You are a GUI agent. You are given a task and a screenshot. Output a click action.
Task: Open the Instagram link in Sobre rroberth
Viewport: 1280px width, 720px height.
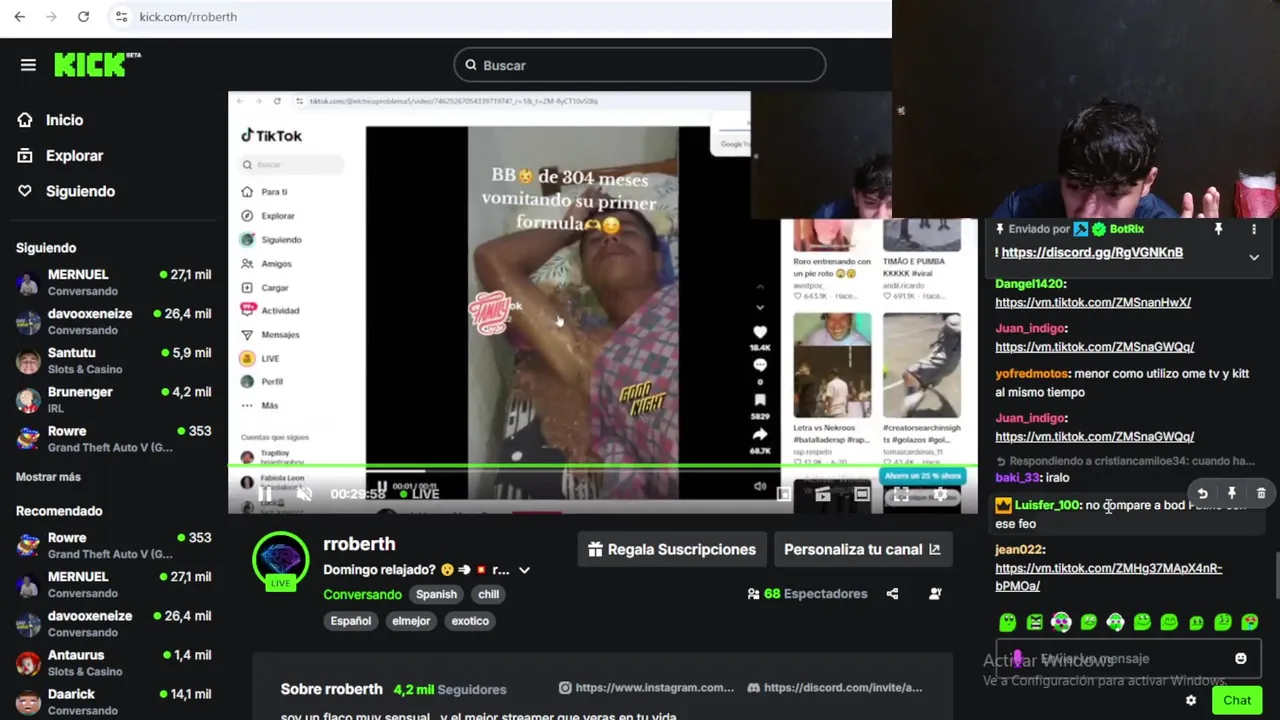coord(646,688)
